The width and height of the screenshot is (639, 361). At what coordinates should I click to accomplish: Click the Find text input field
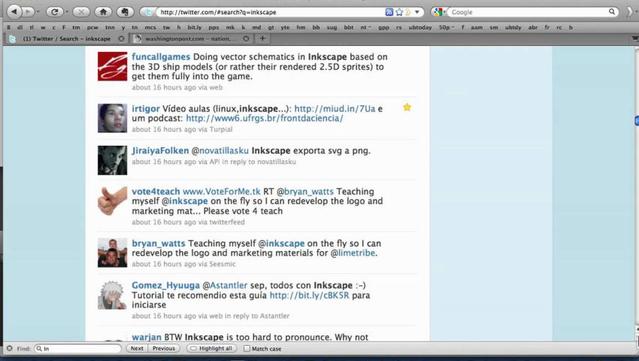[78, 349]
